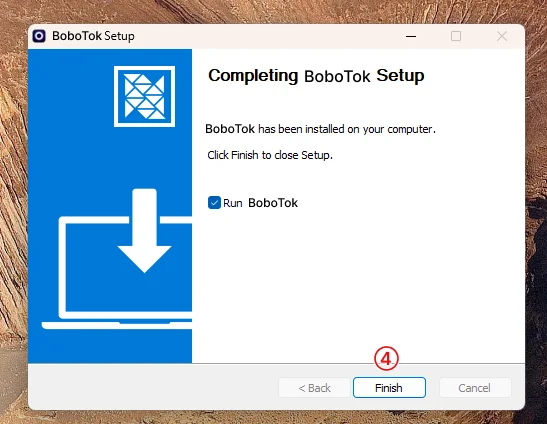
Task: Click the 'BoboTok Setup' window title text
Action: (93, 36)
